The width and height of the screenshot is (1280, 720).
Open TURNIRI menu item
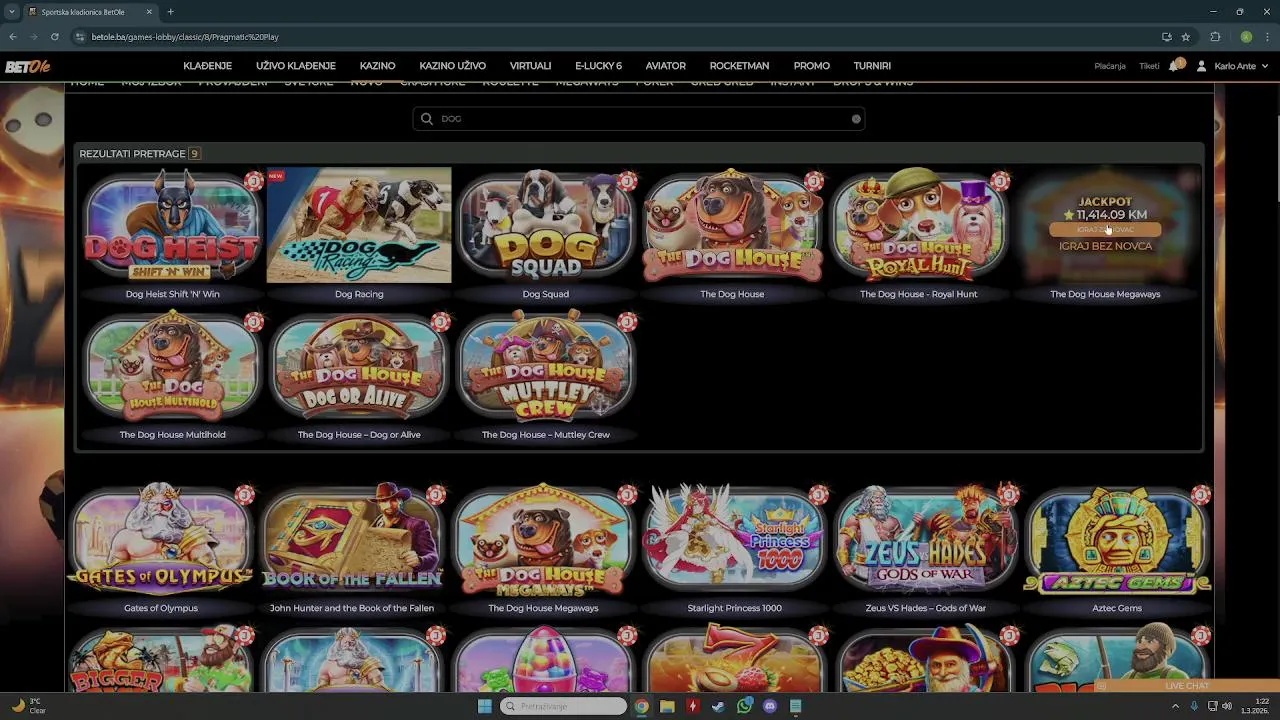coord(872,66)
